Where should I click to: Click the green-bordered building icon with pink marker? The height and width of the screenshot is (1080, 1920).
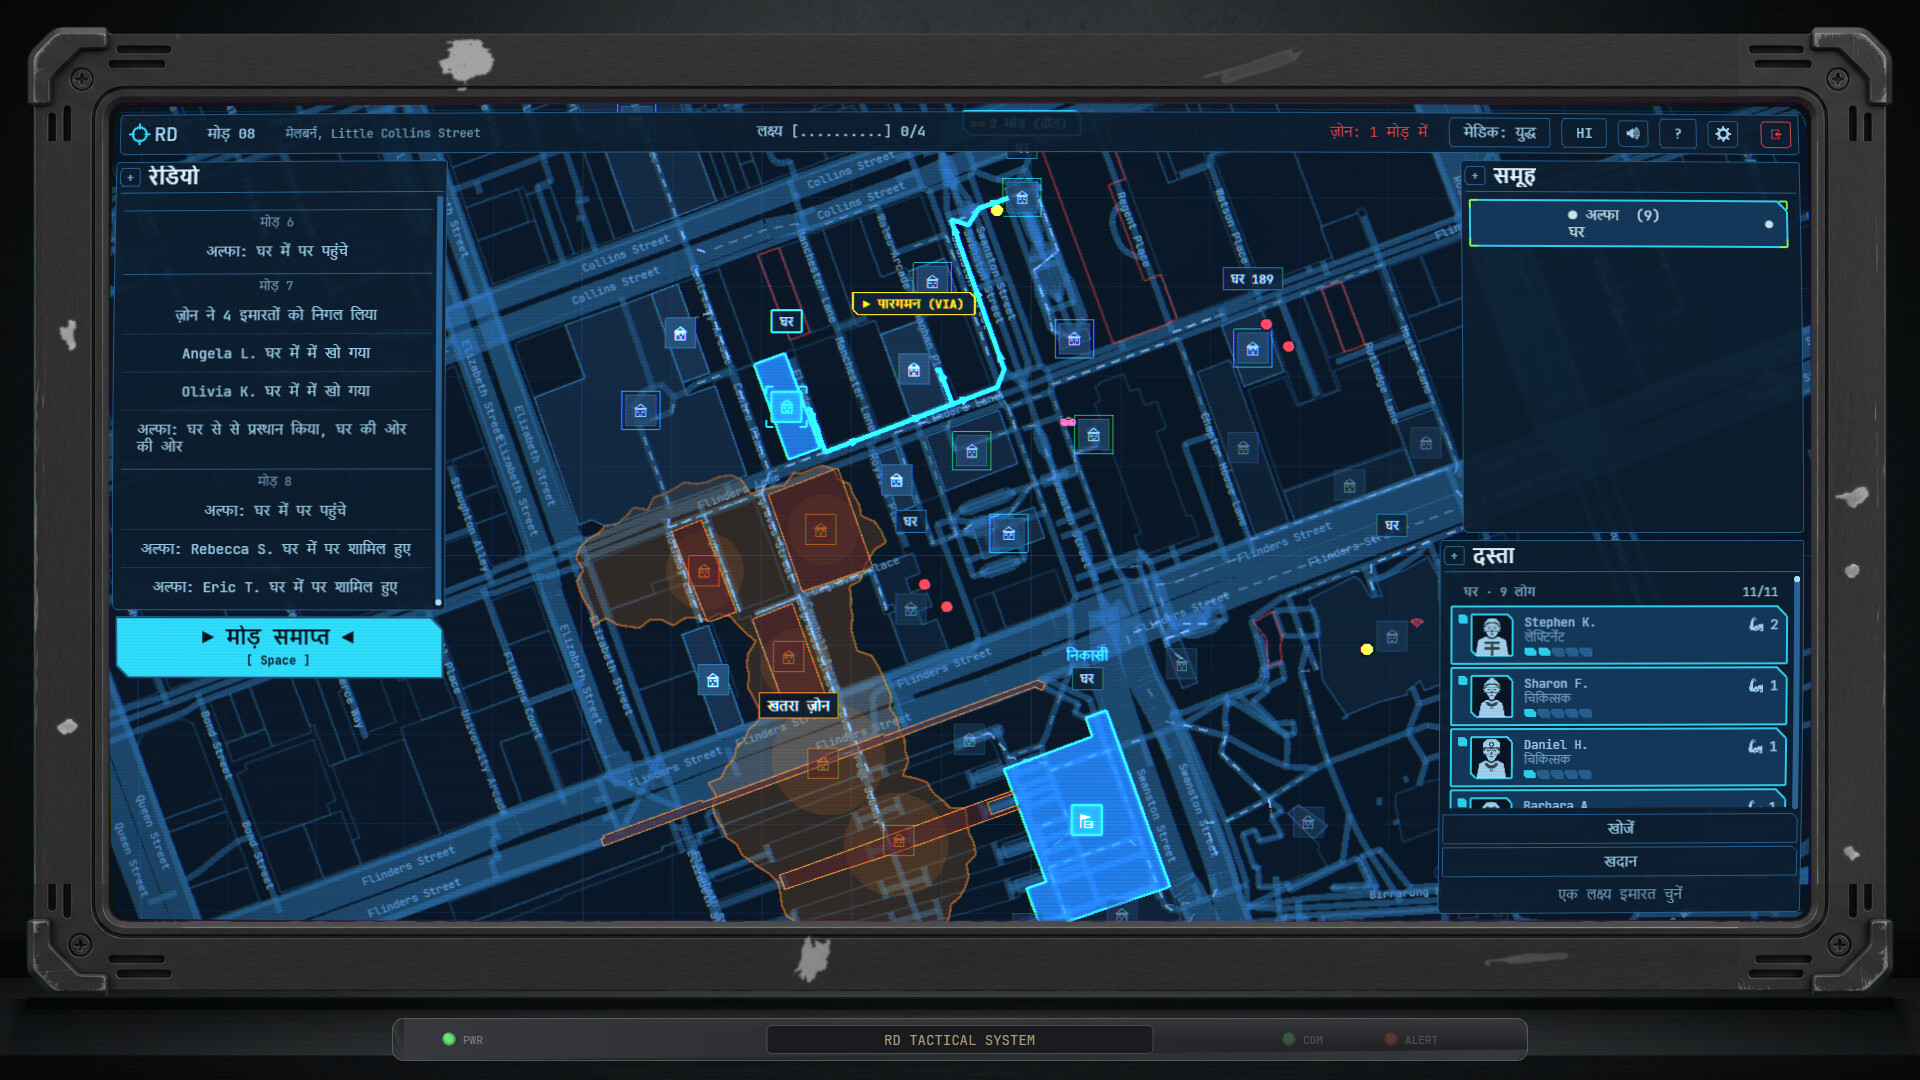point(1093,435)
